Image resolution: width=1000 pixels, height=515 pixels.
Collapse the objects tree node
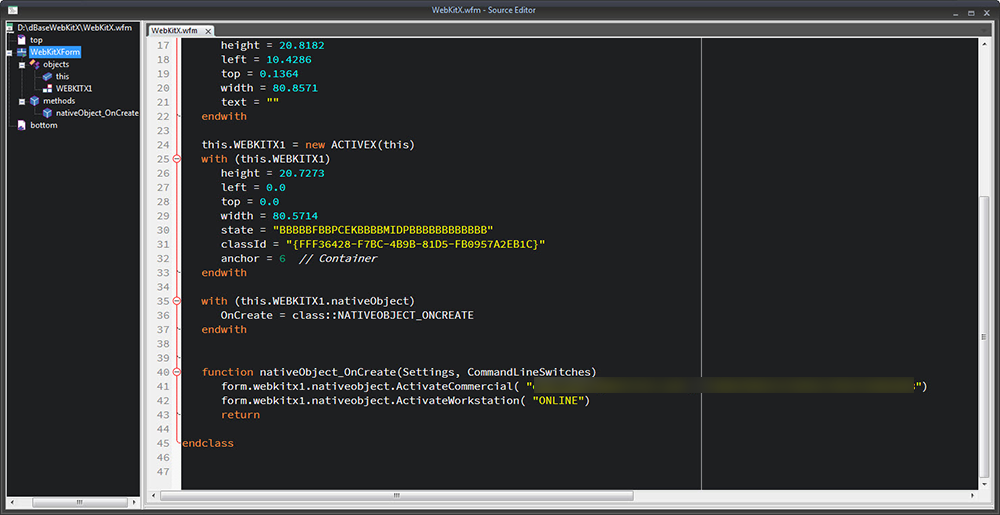(22, 64)
